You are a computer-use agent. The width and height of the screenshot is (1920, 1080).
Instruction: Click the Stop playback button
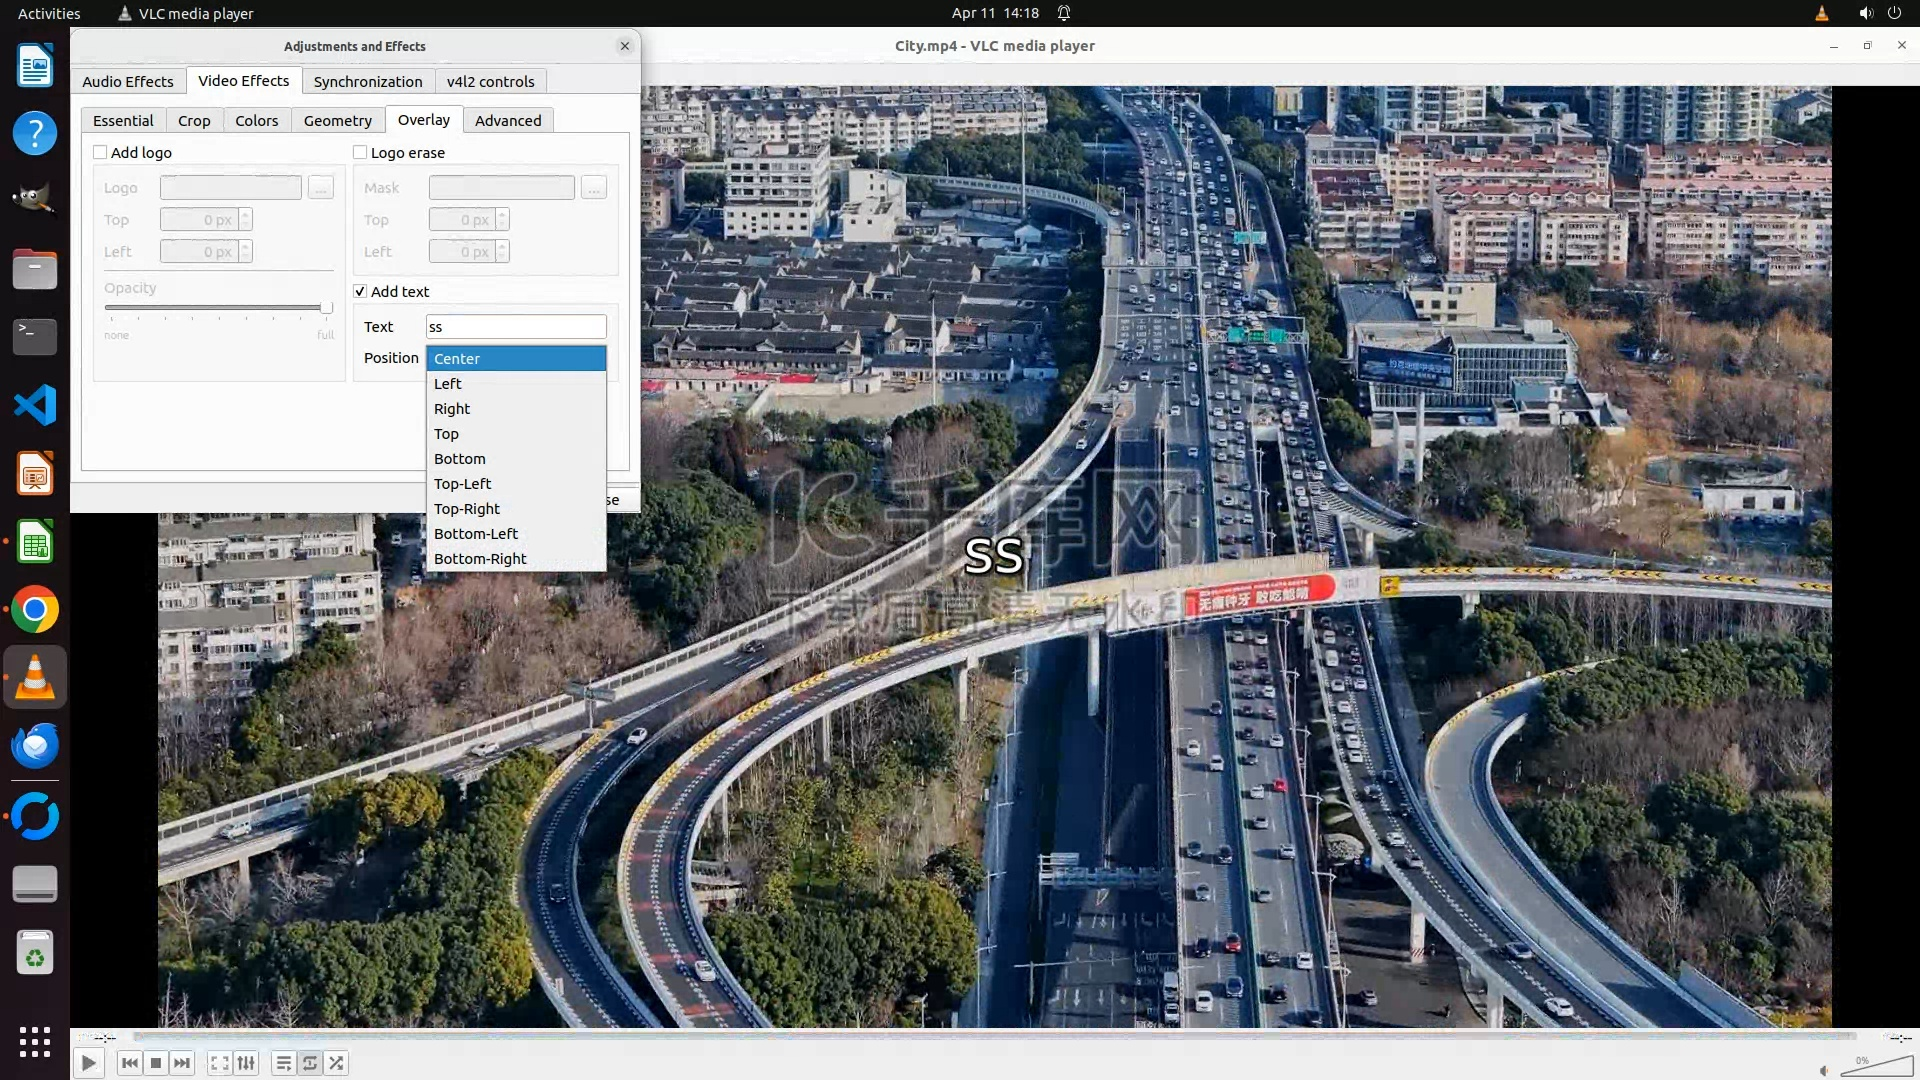point(156,1063)
